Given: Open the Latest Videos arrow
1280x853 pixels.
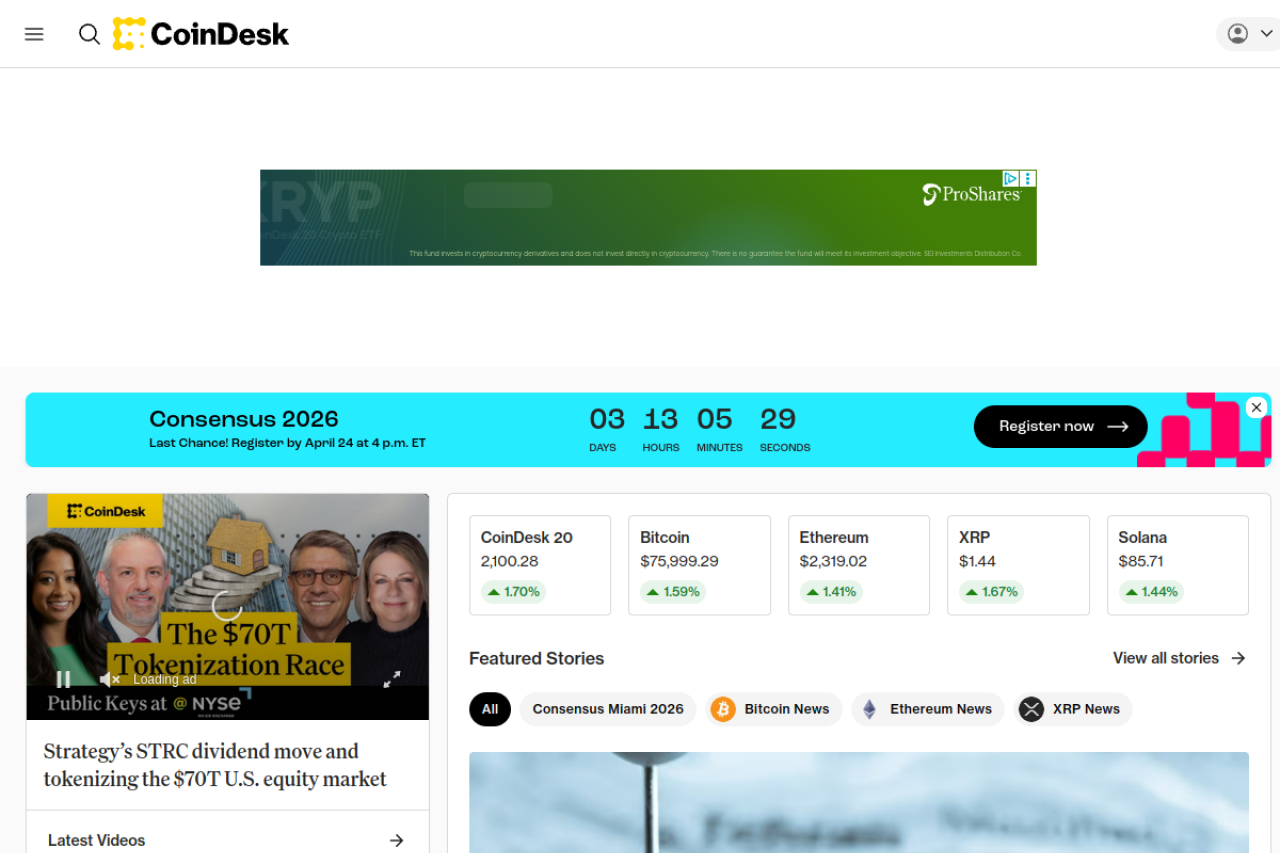Looking at the screenshot, I should coord(396,840).
